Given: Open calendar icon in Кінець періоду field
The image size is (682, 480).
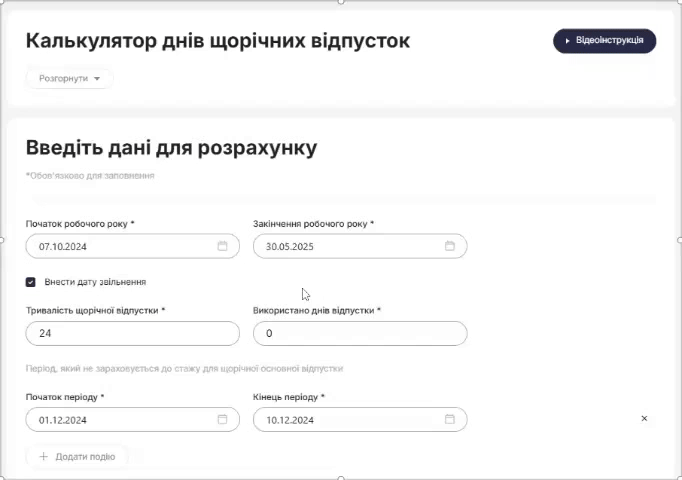Looking at the screenshot, I should coord(450,419).
